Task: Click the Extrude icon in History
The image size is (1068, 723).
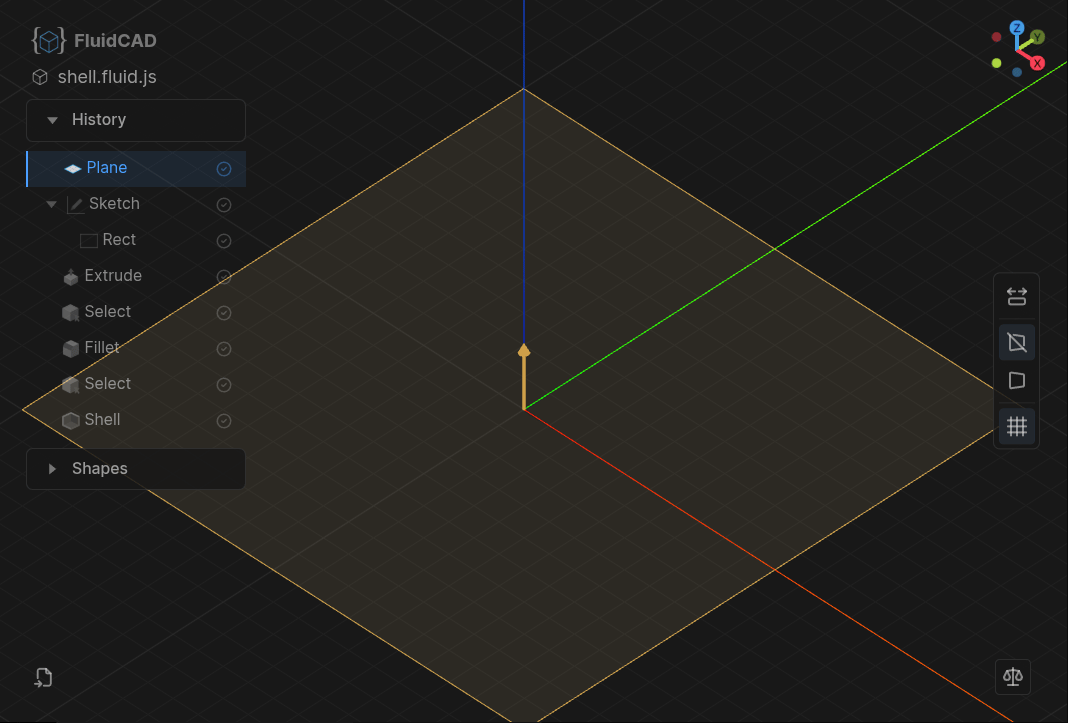Action: coord(71,277)
